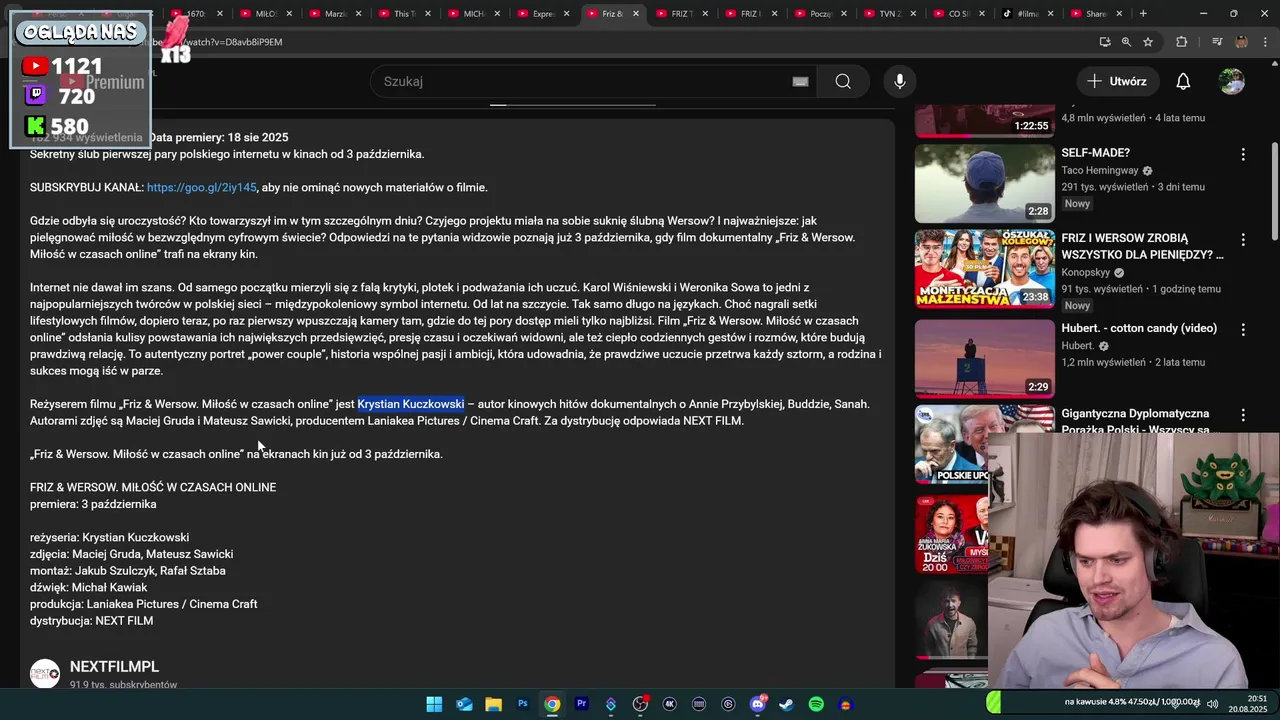Screen dimensions: 1280x720
Task: Open Spotify from the taskbar
Action: 816,704
